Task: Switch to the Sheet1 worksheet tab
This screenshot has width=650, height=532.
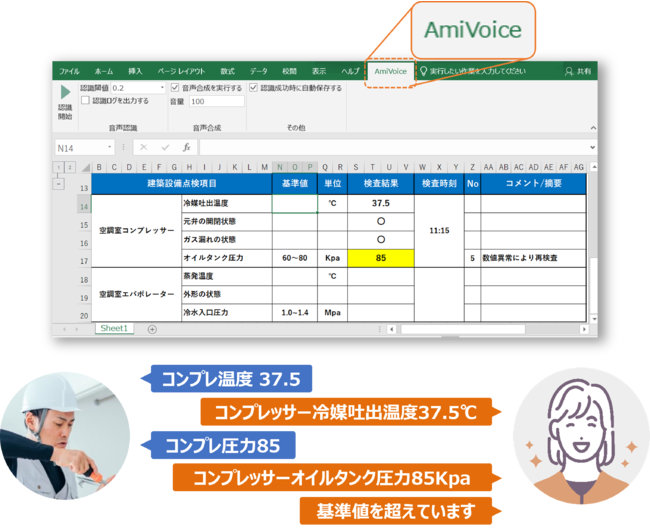Action: pyautogui.click(x=113, y=329)
